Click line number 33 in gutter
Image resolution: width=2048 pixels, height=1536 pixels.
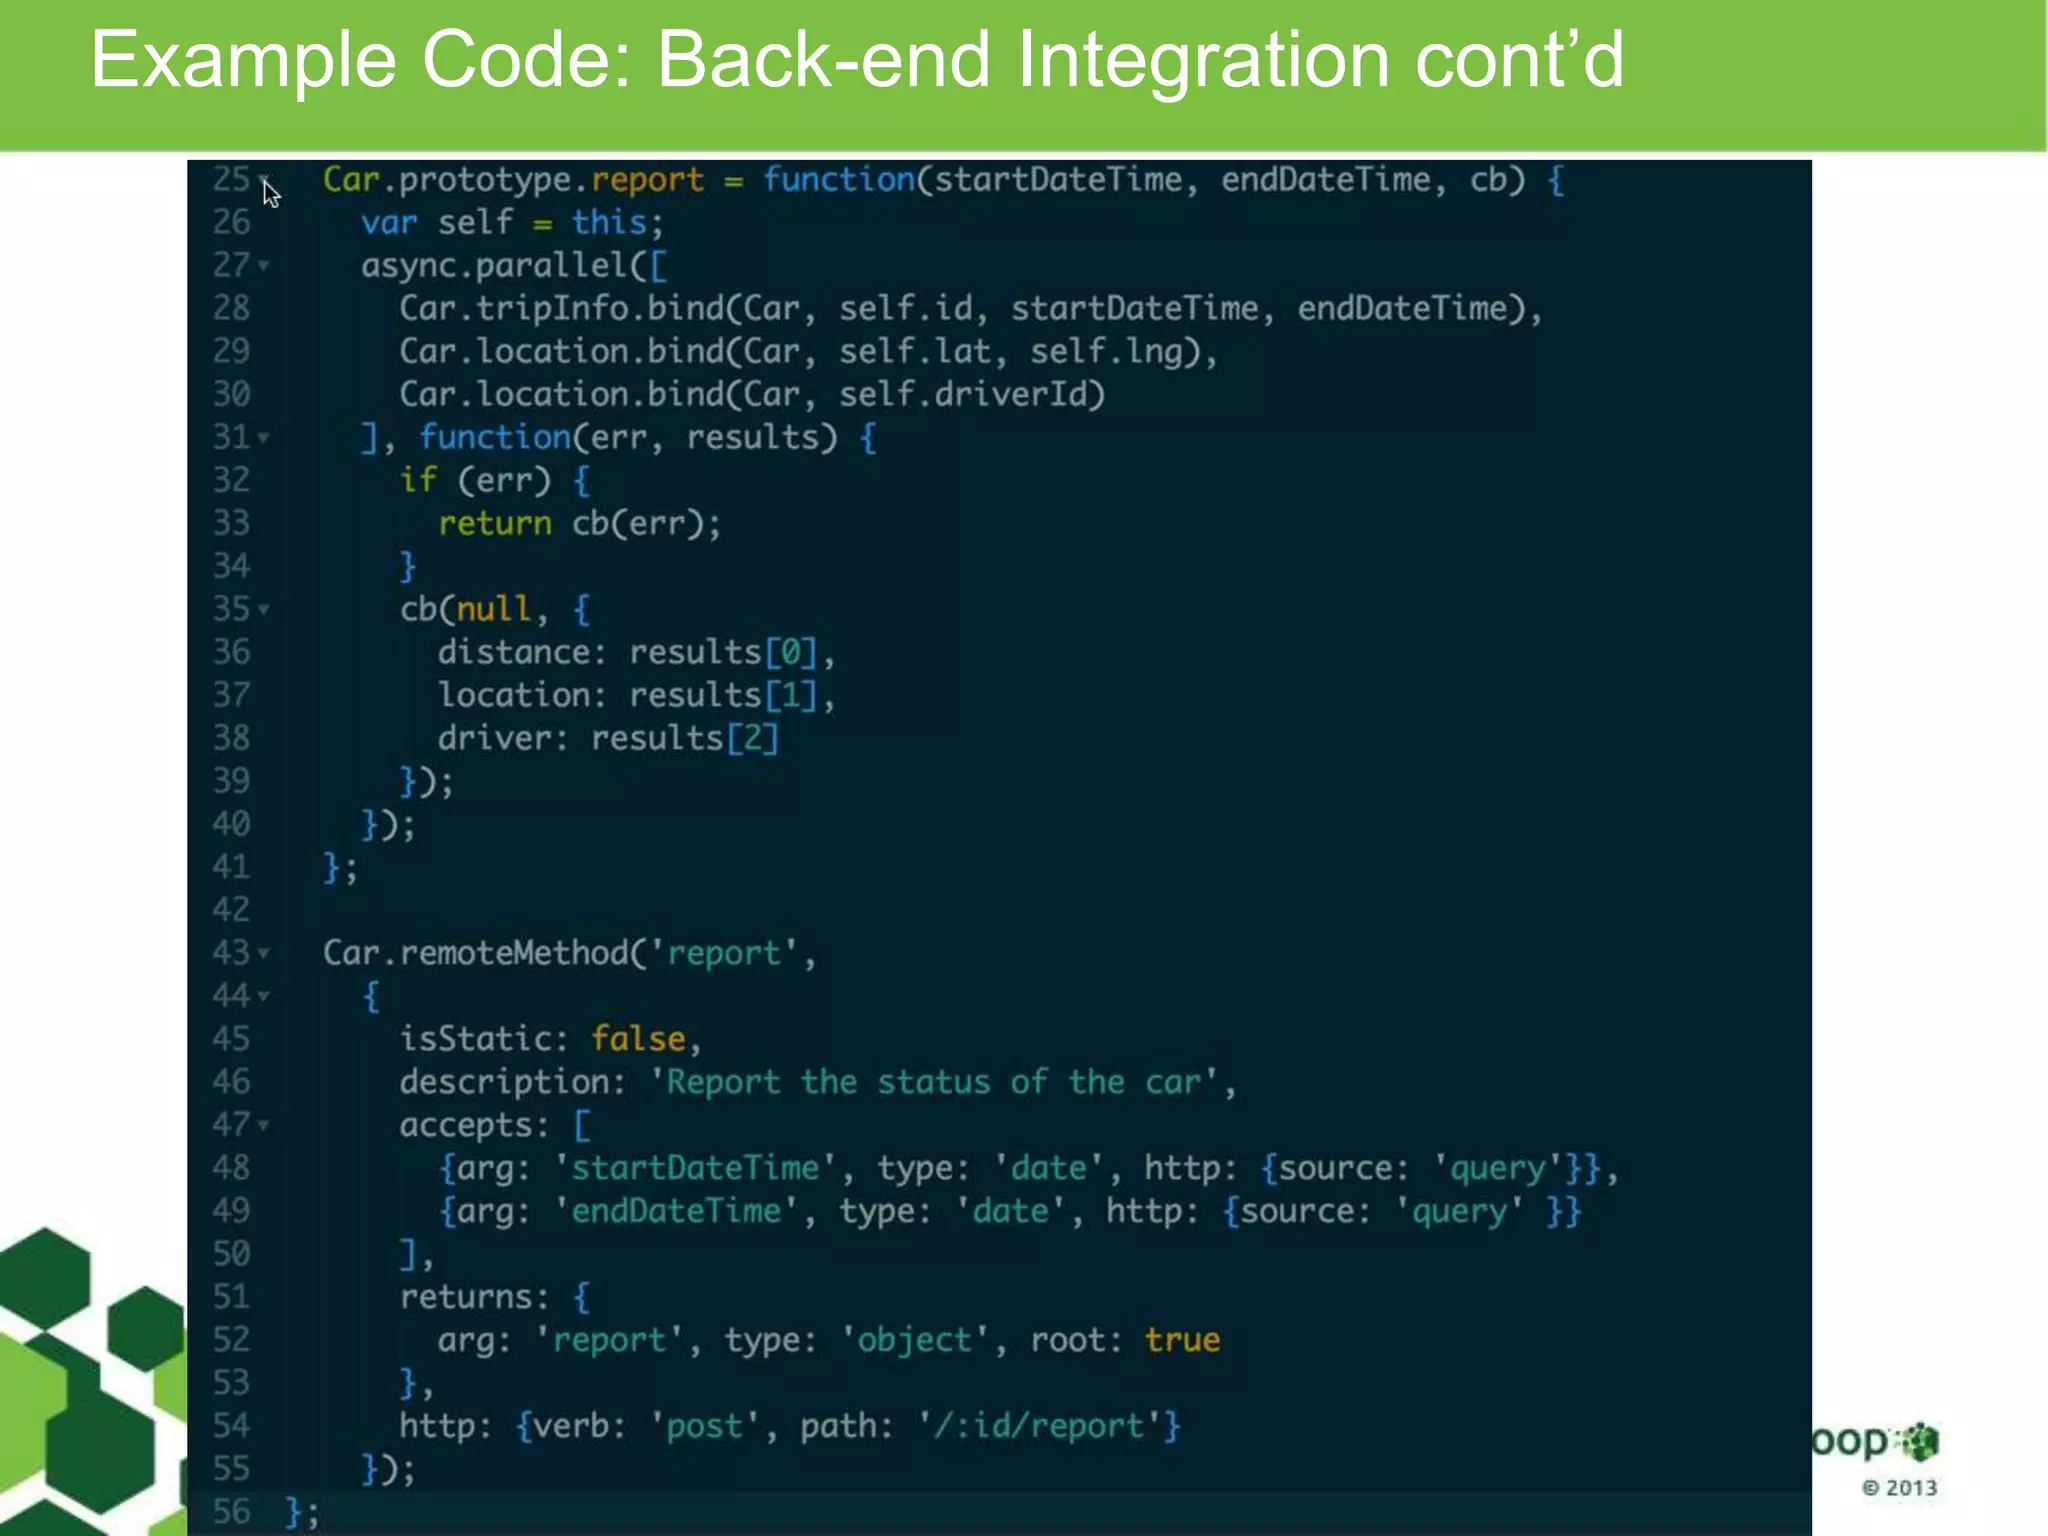coord(231,523)
